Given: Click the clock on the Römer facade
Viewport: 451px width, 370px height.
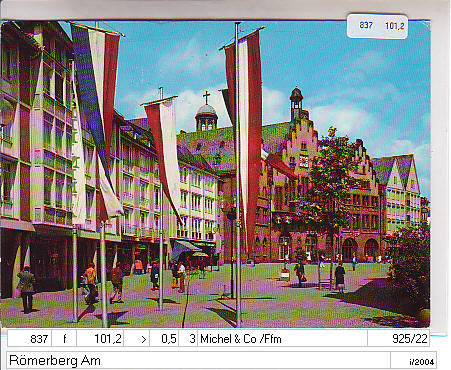Looking at the screenshot, I should (303, 161).
